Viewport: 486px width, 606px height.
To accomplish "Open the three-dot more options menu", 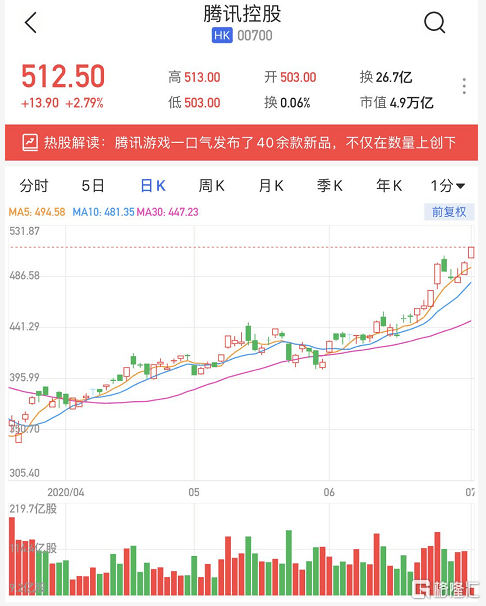I will (464, 86).
